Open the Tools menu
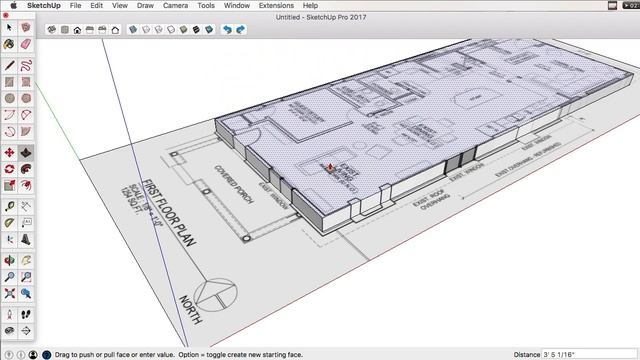The image size is (640, 360). pyautogui.click(x=206, y=5)
